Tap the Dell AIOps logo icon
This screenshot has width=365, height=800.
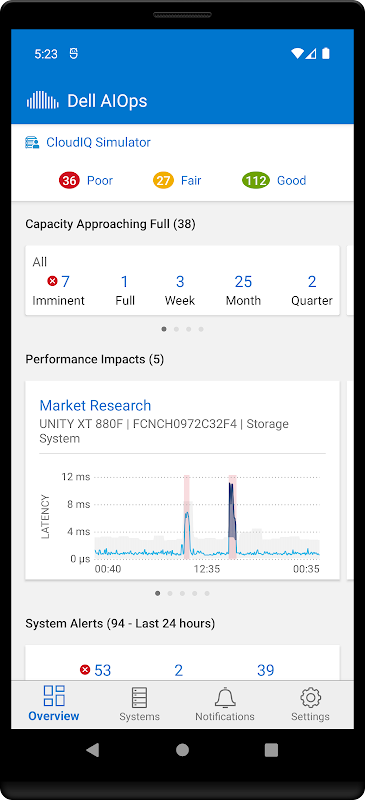coord(43,101)
